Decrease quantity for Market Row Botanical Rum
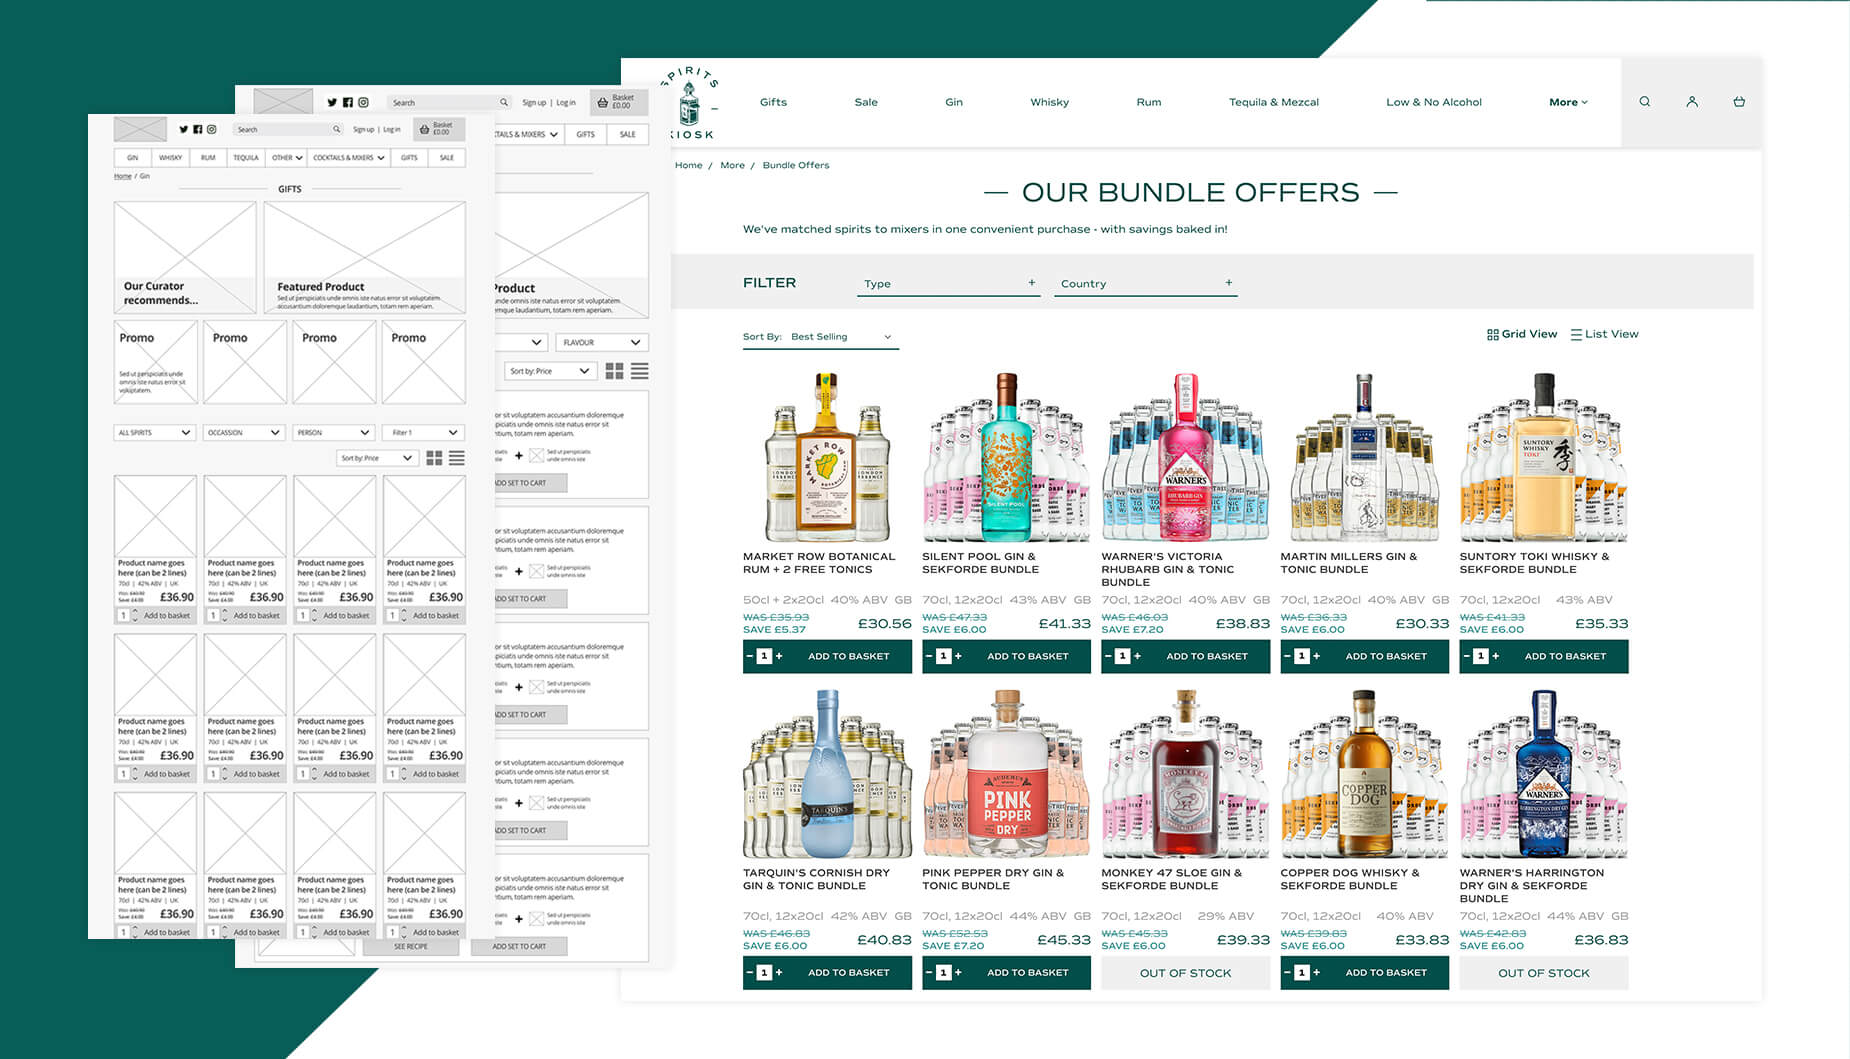This screenshot has height=1059, width=1850. [x=750, y=656]
